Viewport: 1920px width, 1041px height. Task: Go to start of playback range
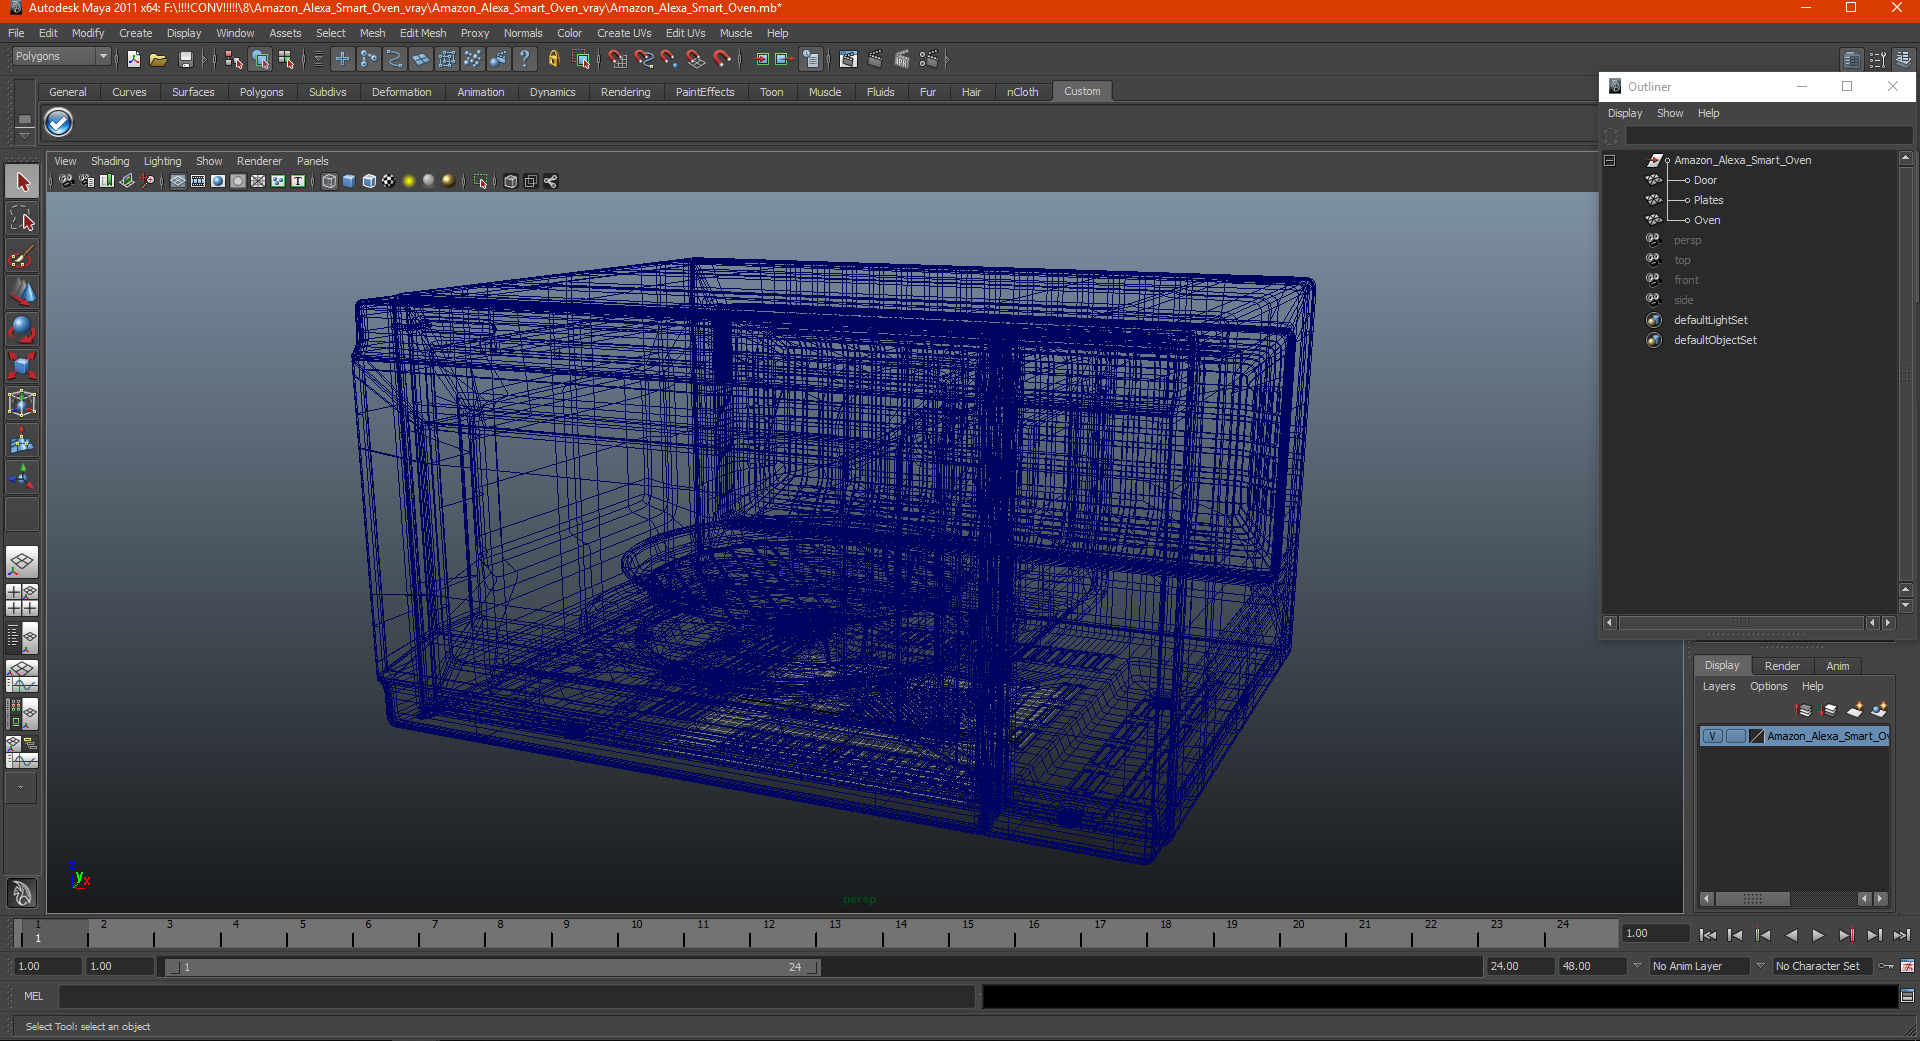click(x=1707, y=935)
